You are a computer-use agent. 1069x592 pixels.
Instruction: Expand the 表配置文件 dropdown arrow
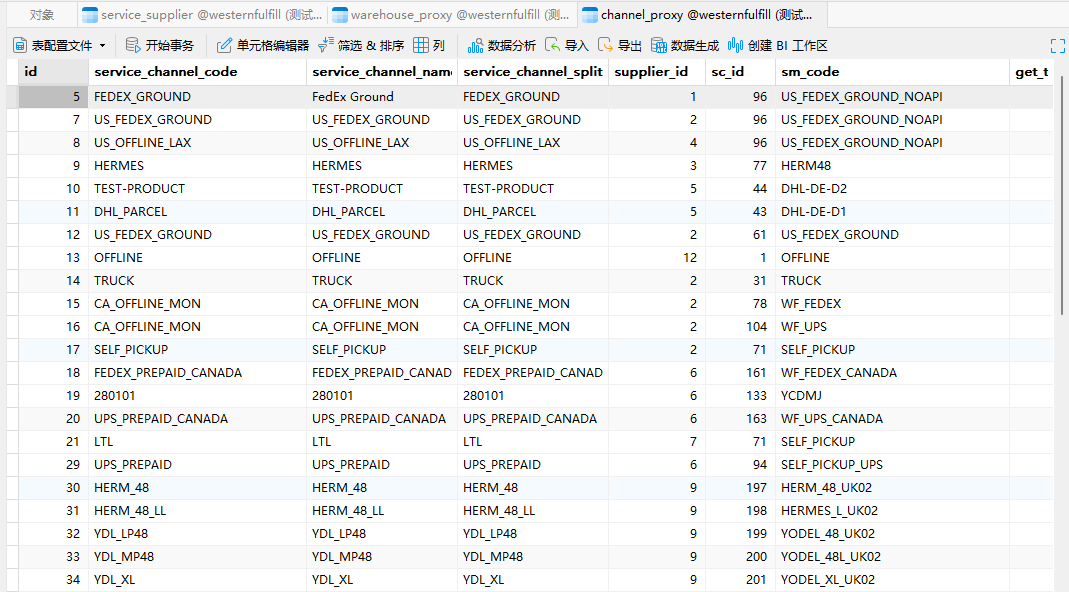(x=102, y=46)
